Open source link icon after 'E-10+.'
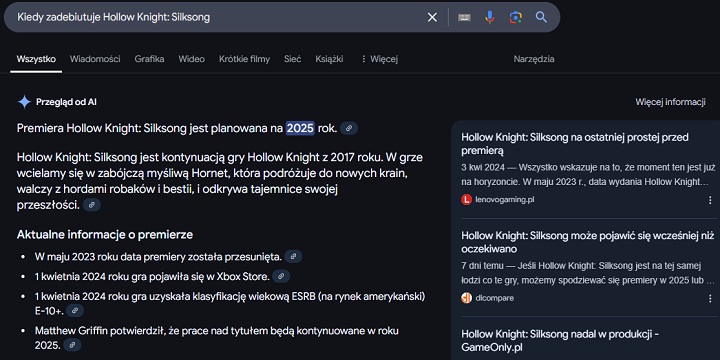Screen dimensions: 720x360 [x=75, y=311]
